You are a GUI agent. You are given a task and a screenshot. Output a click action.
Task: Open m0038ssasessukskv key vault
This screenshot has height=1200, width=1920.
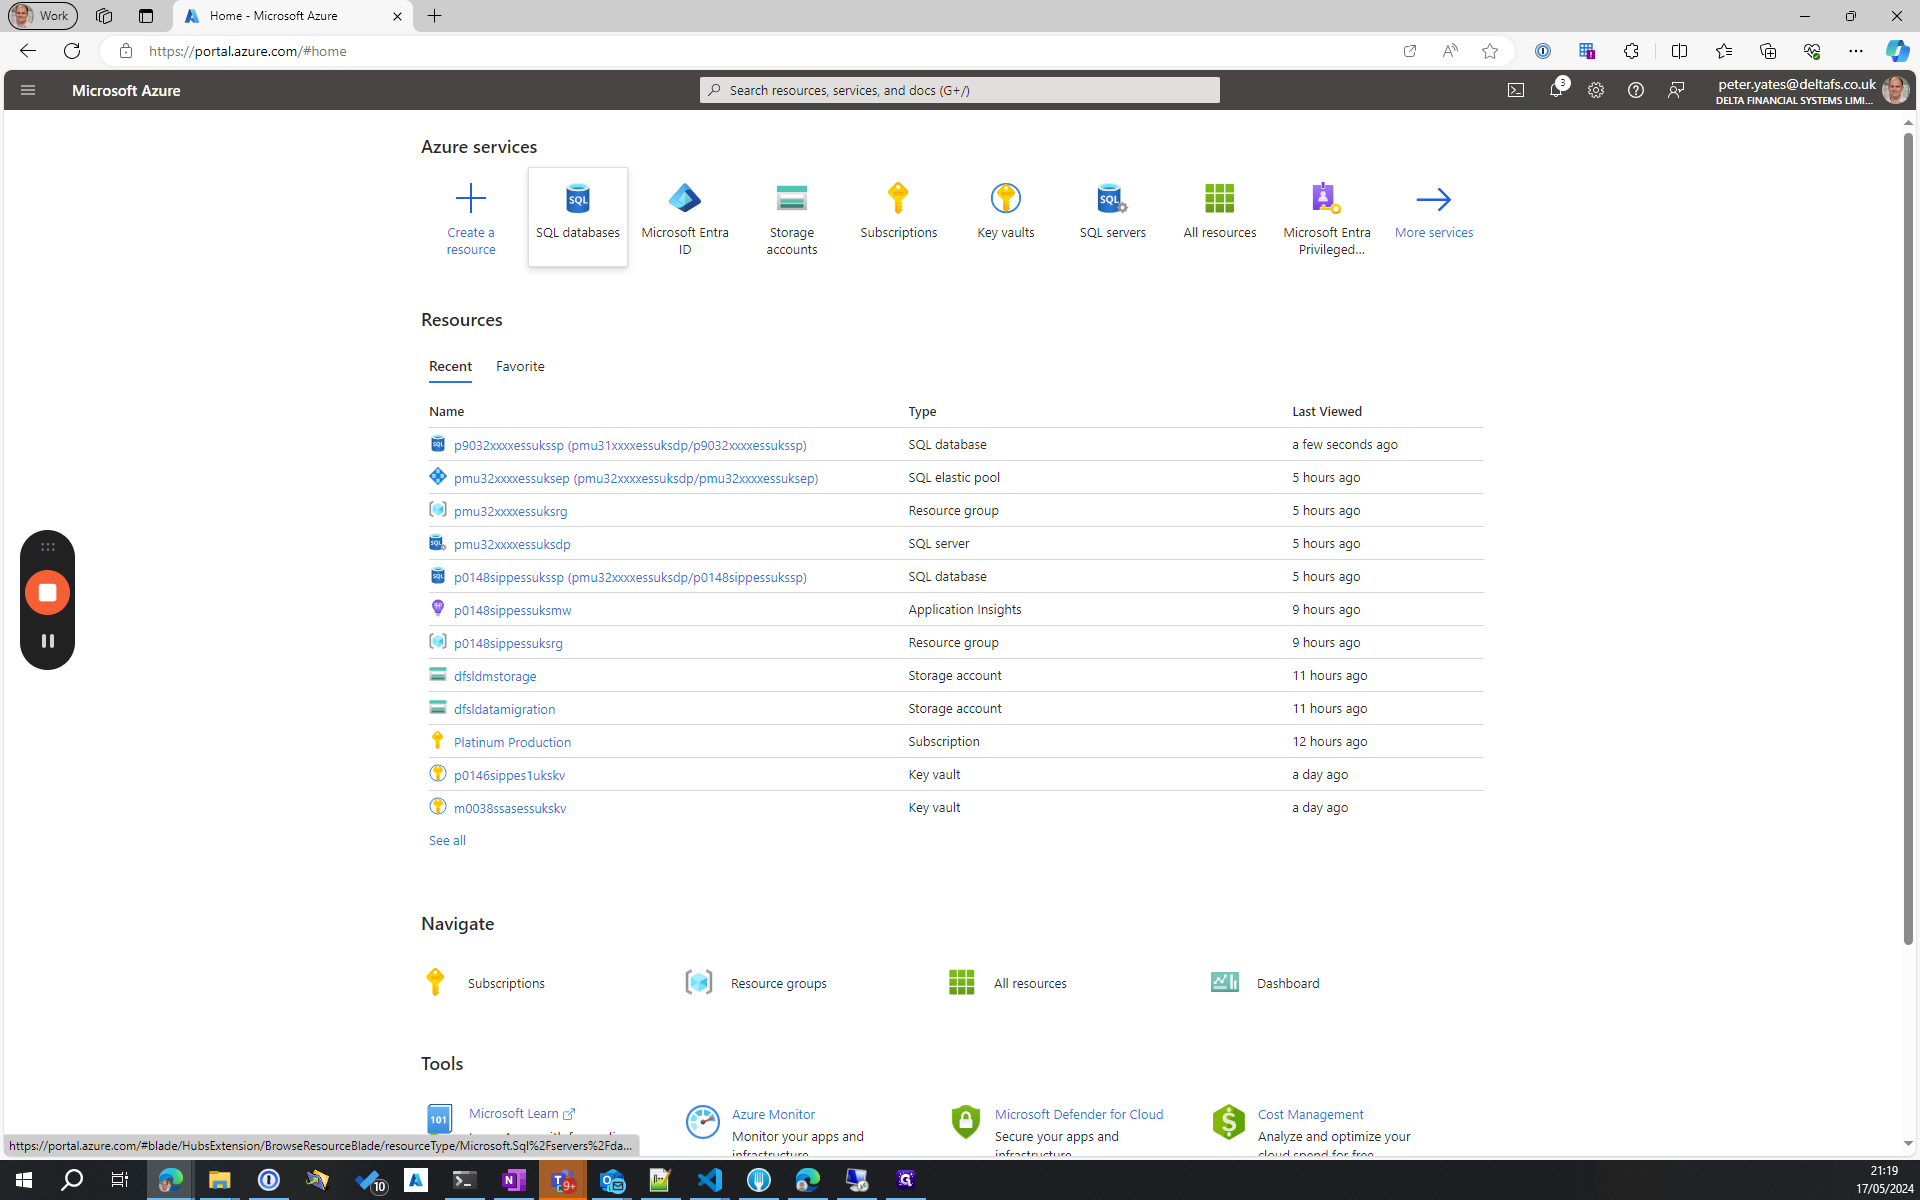coord(510,808)
